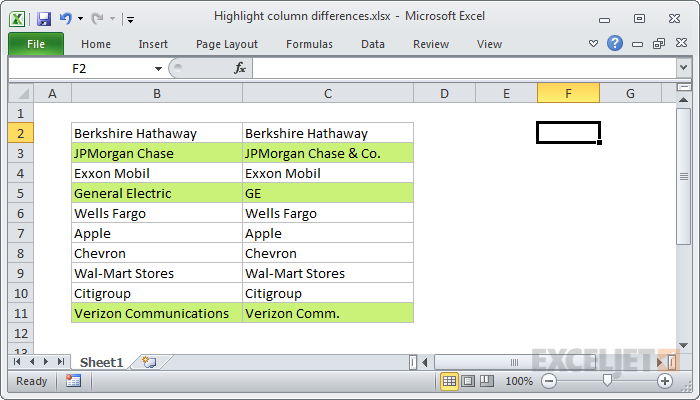Switch to the Insert ribbon tab

click(153, 44)
